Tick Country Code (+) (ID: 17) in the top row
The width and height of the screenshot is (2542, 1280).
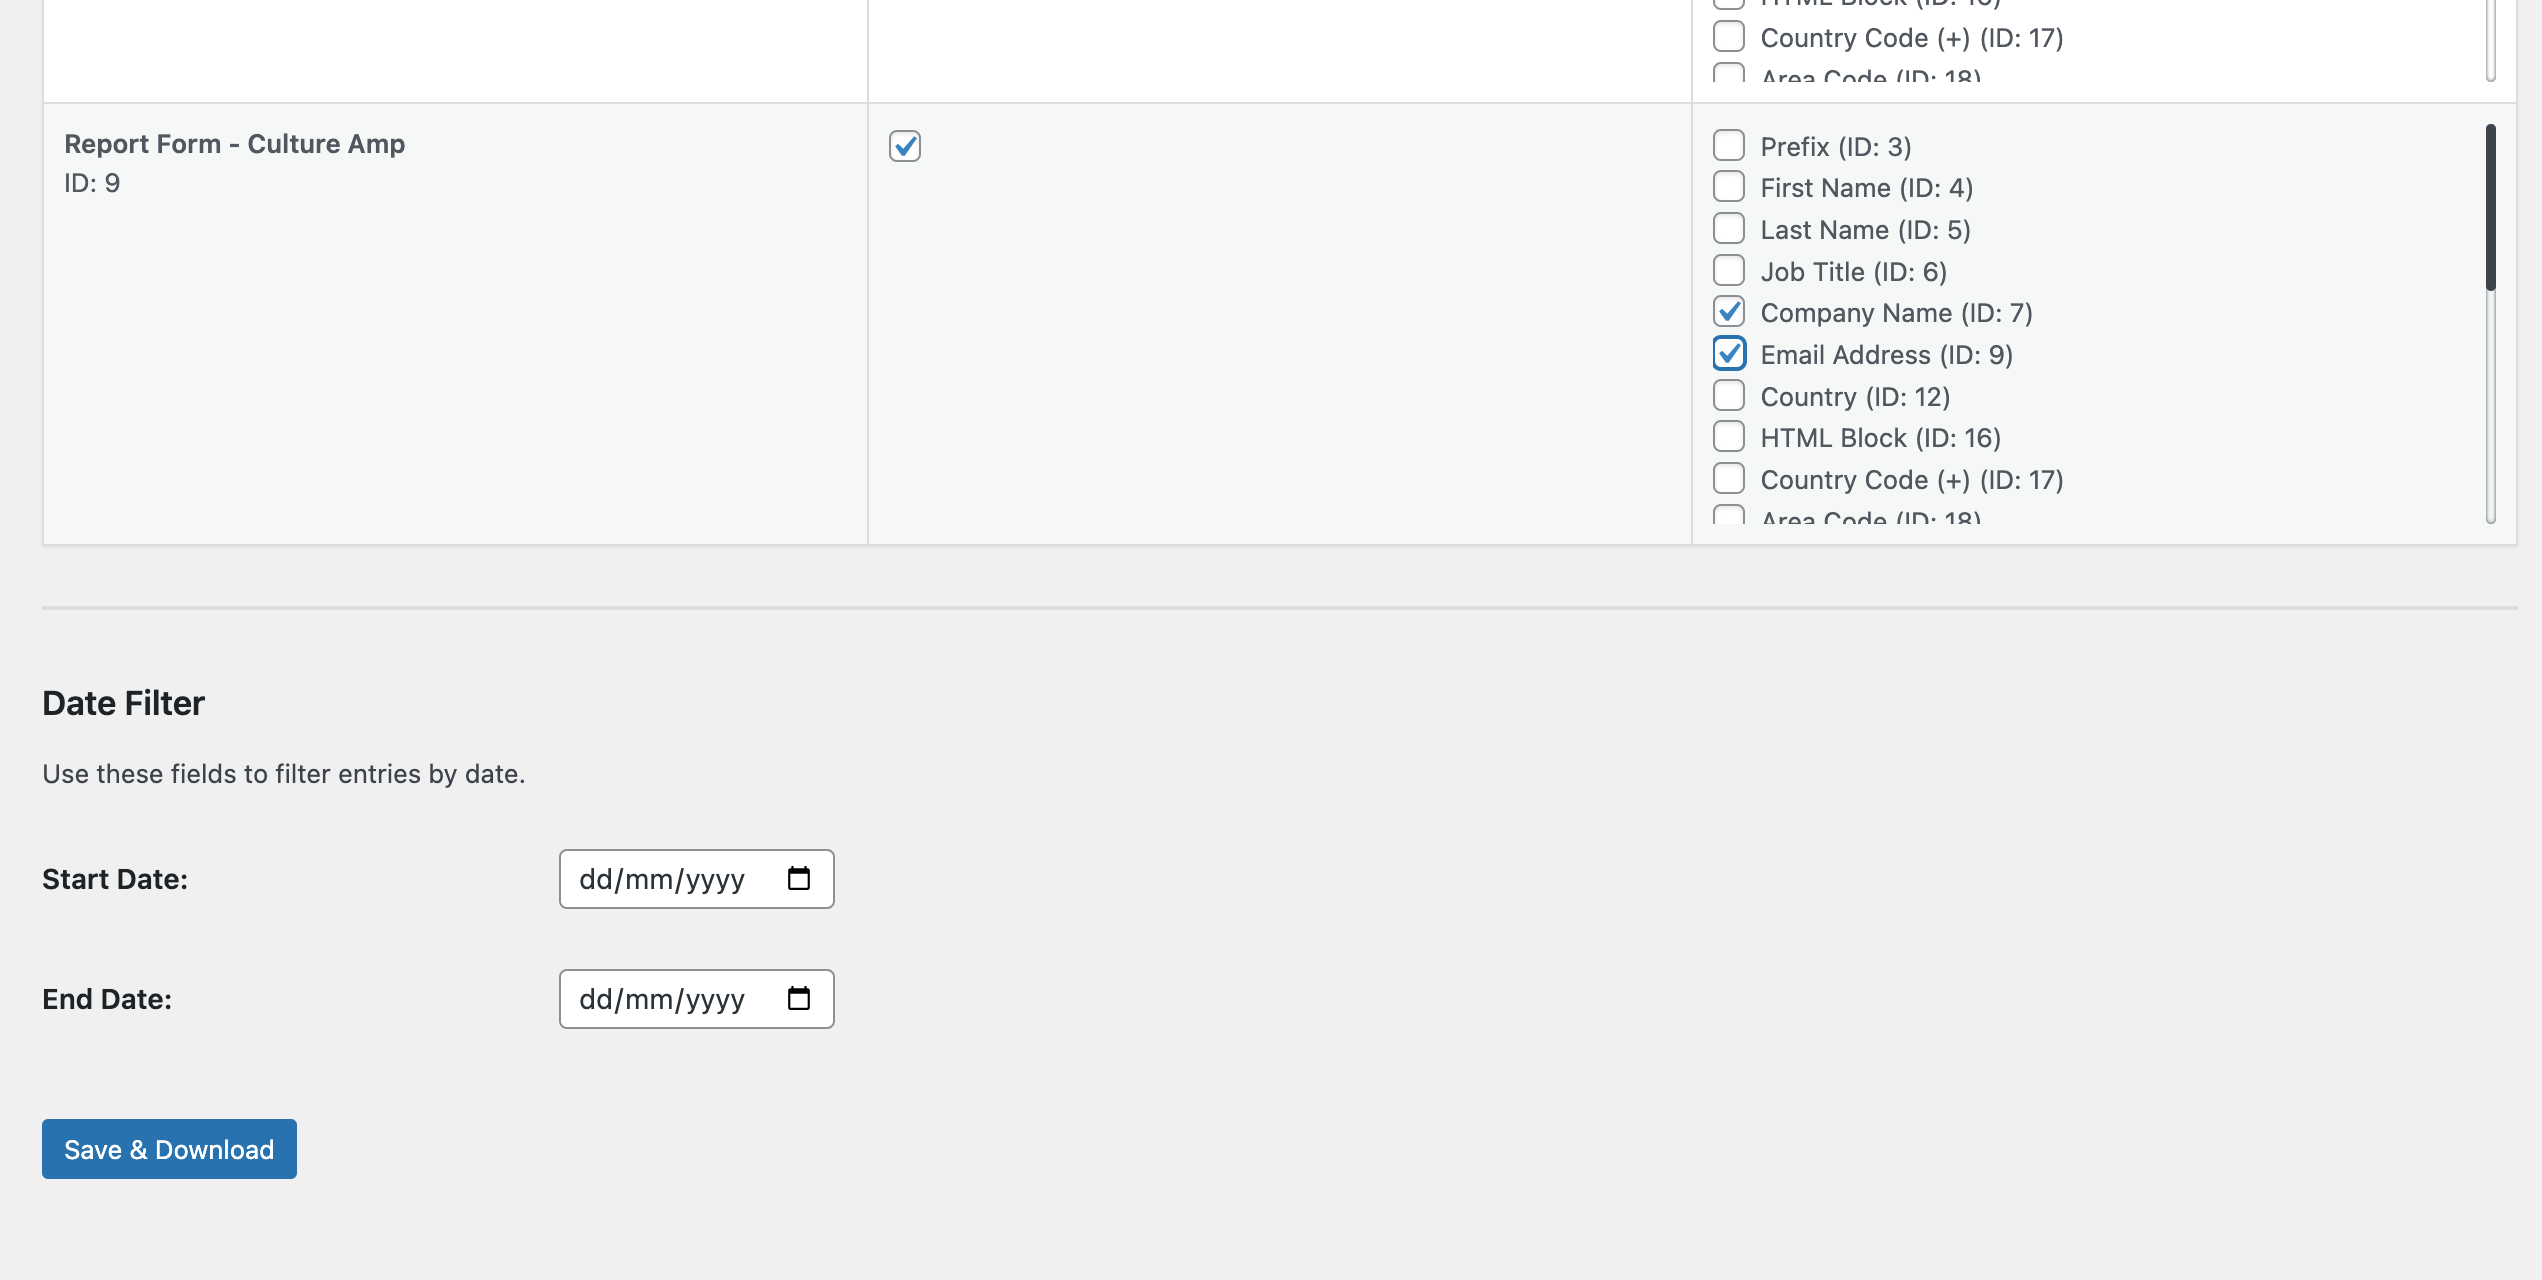pyautogui.click(x=1729, y=37)
